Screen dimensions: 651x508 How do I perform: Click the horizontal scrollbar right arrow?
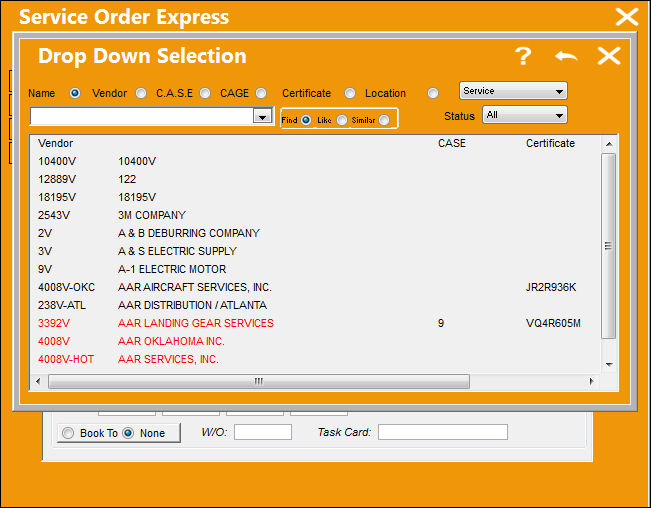coord(592,381)
